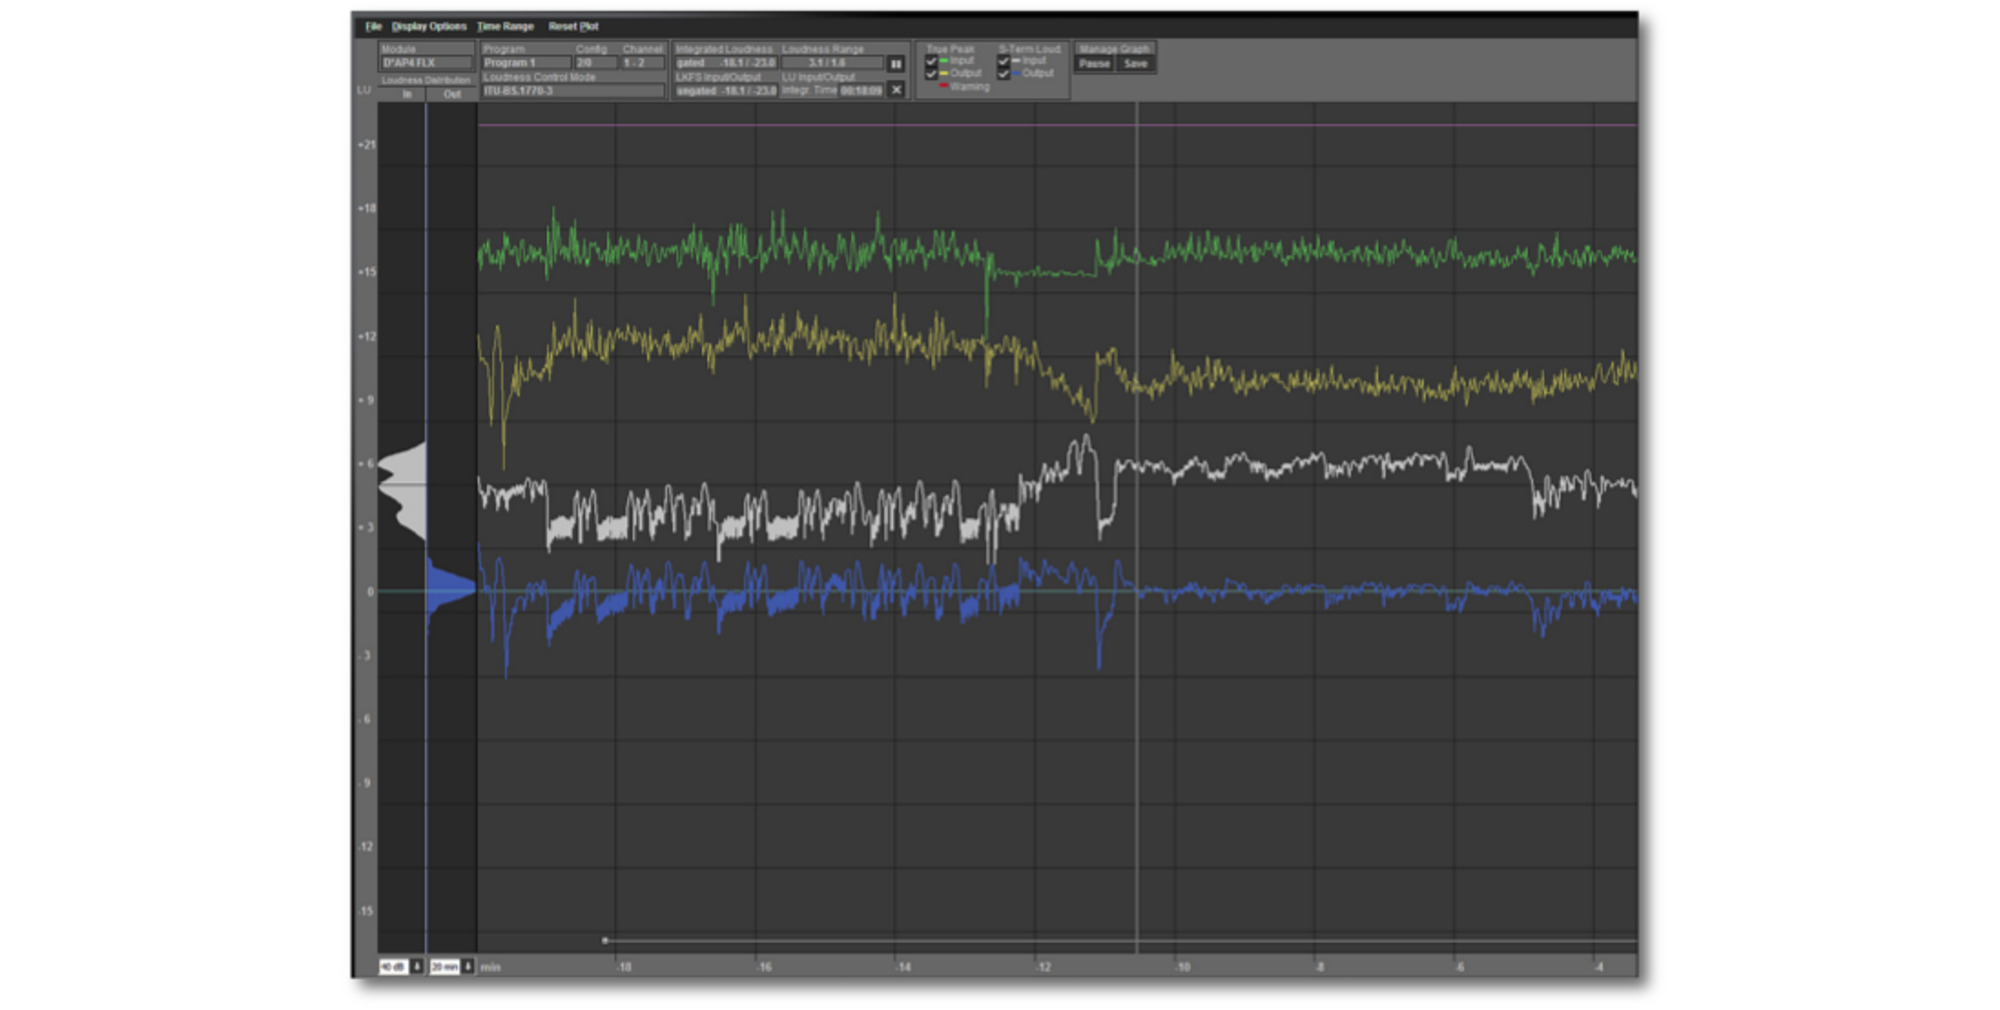2000x1010 pixels.
Task: Click the X icon to reset integration time
Action: 896,89
